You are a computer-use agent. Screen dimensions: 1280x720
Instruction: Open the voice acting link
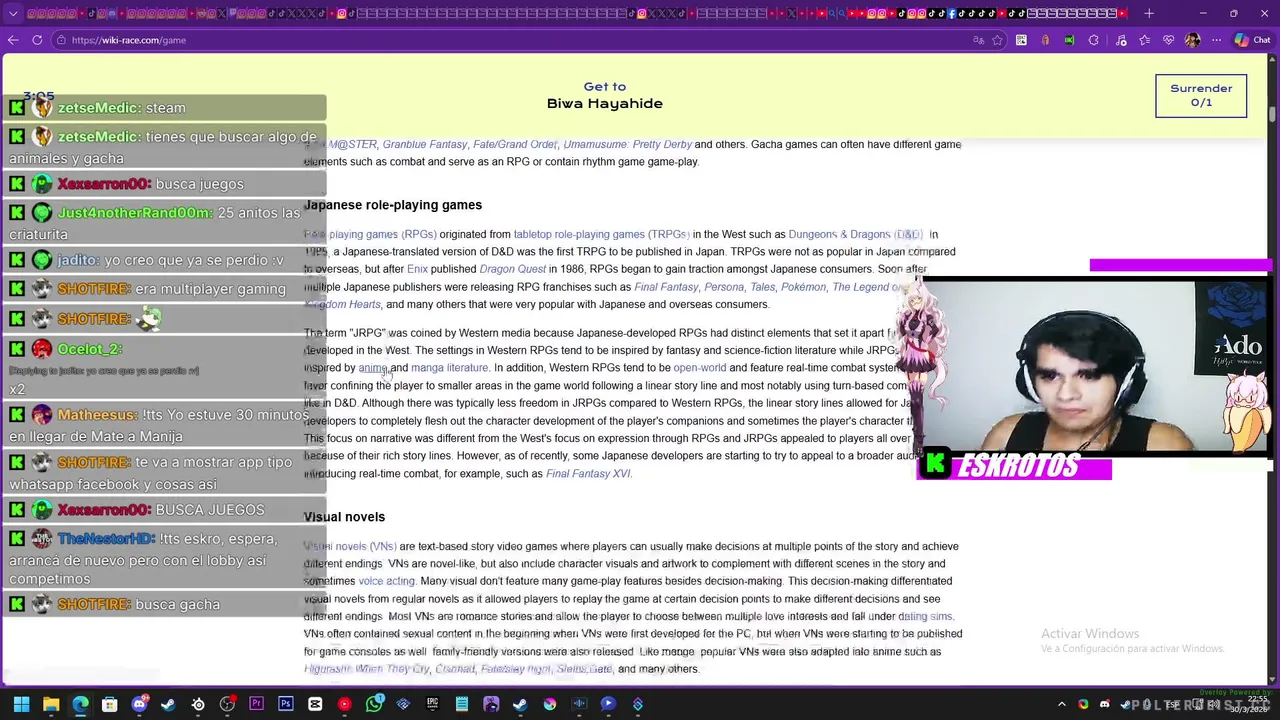point(386,581)
